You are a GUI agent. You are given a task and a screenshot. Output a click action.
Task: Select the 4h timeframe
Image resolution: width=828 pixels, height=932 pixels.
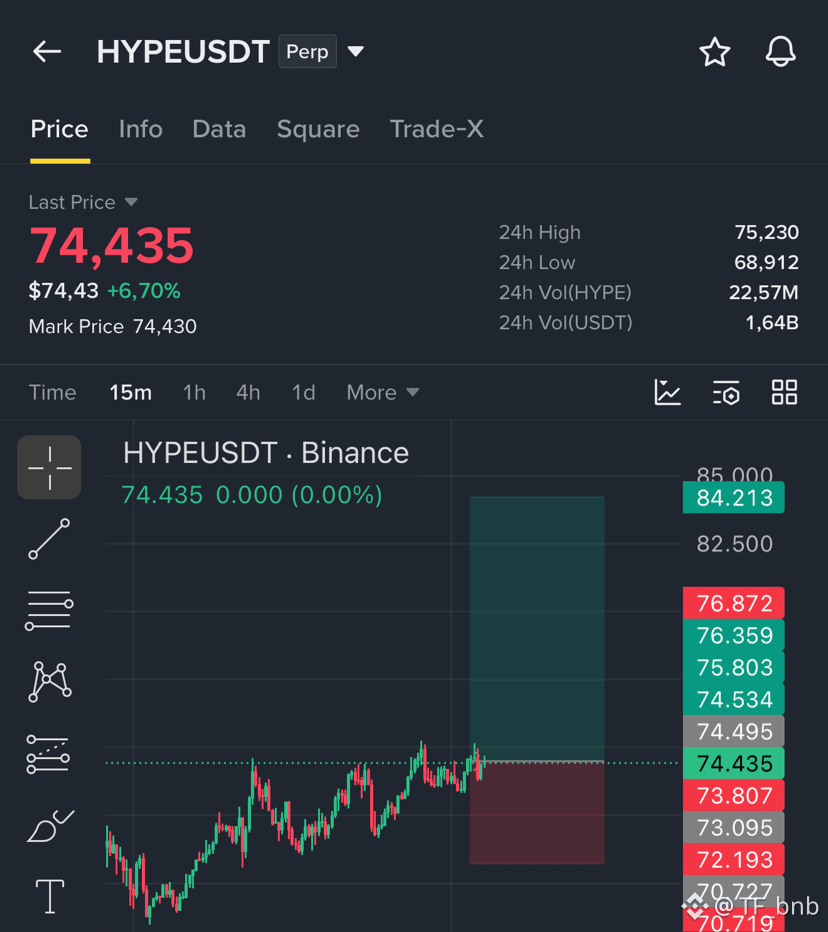tap(248, 392)
